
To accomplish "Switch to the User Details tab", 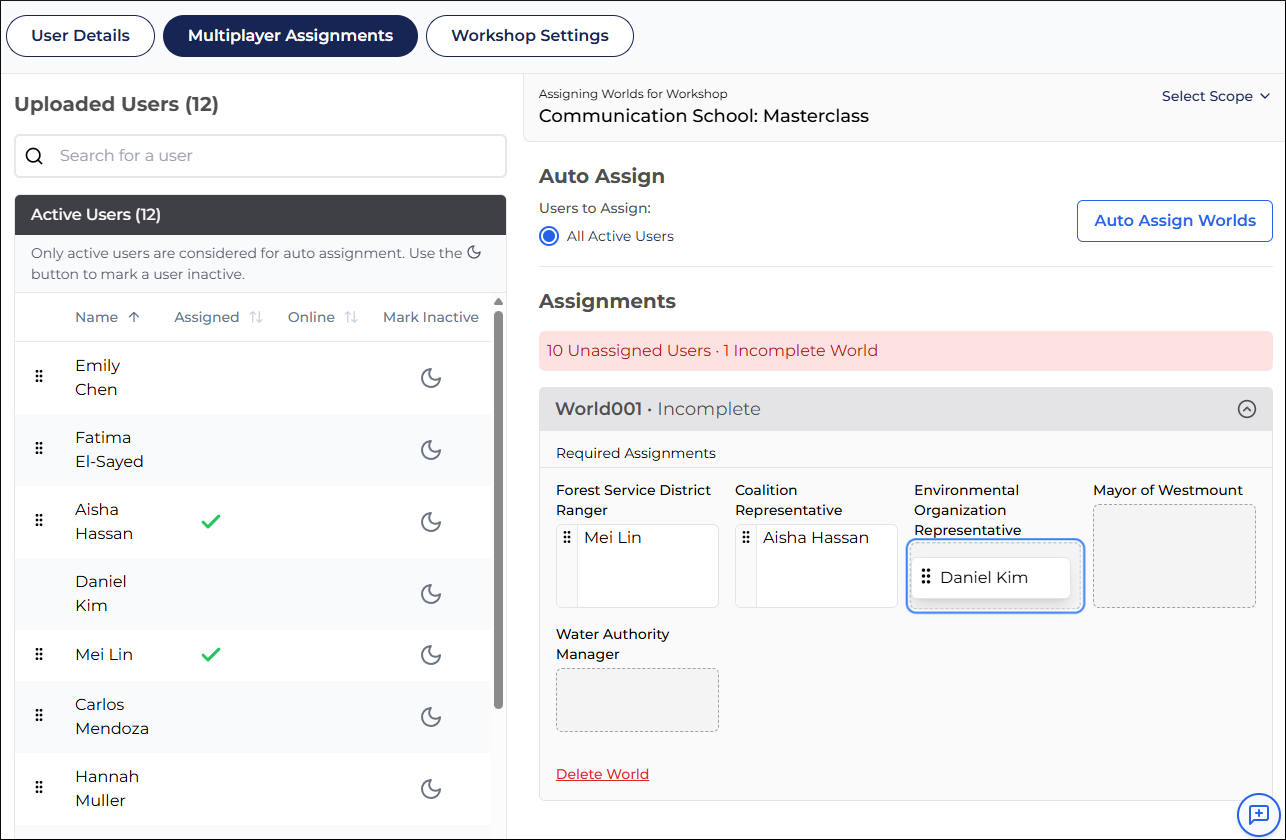I will coord(81,36).
